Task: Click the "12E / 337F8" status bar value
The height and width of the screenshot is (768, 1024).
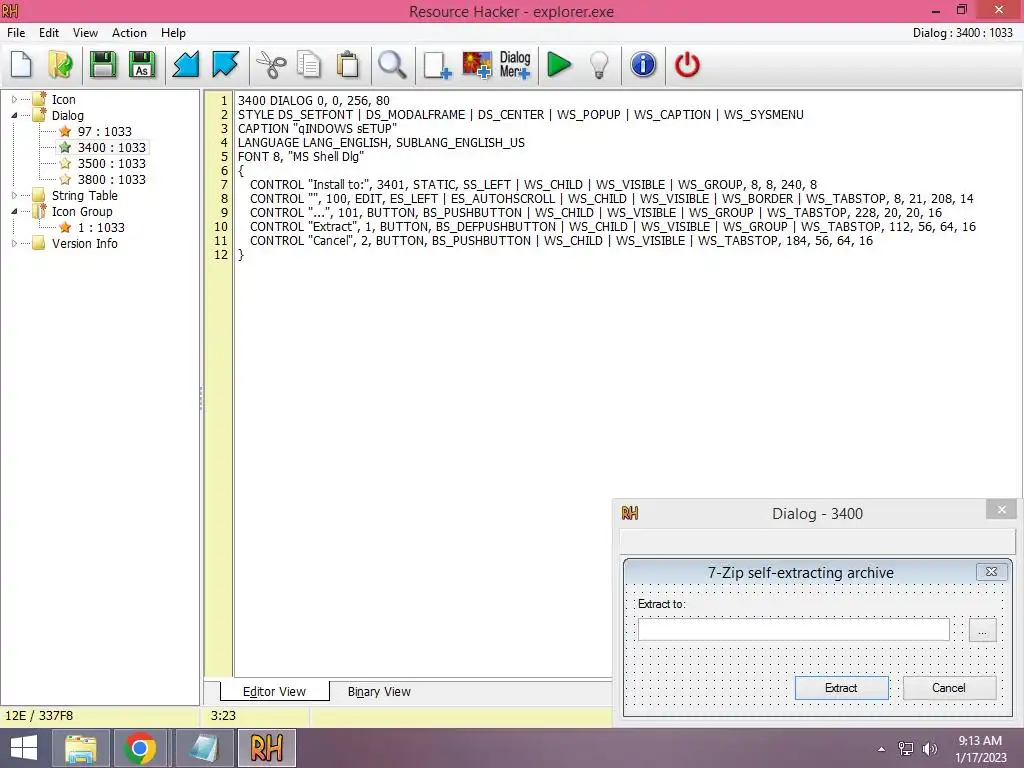Action: coord(39,716)
